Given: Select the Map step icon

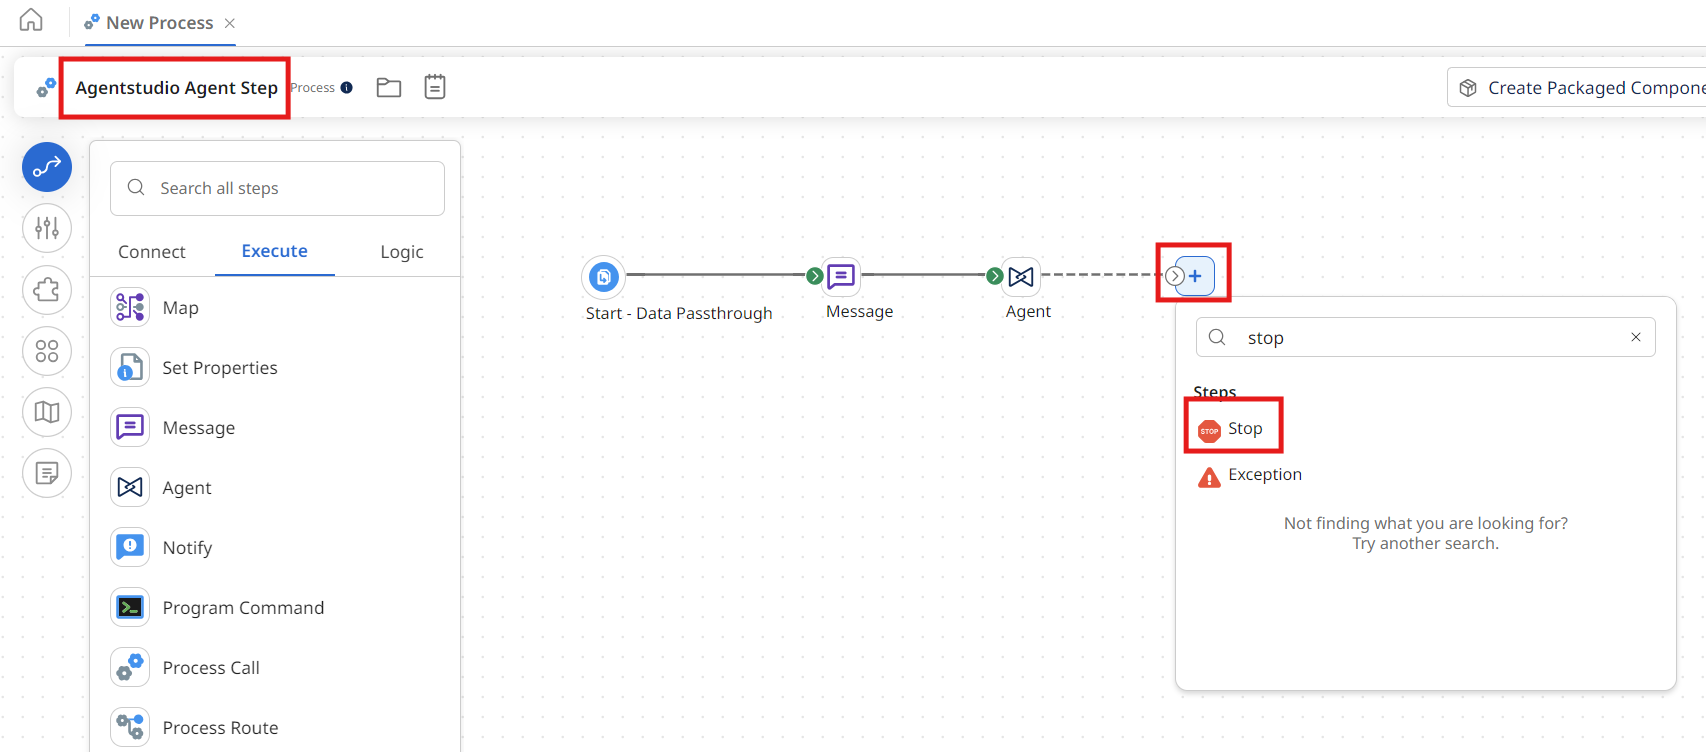Looking at the screenshot, I should (130, 308).
